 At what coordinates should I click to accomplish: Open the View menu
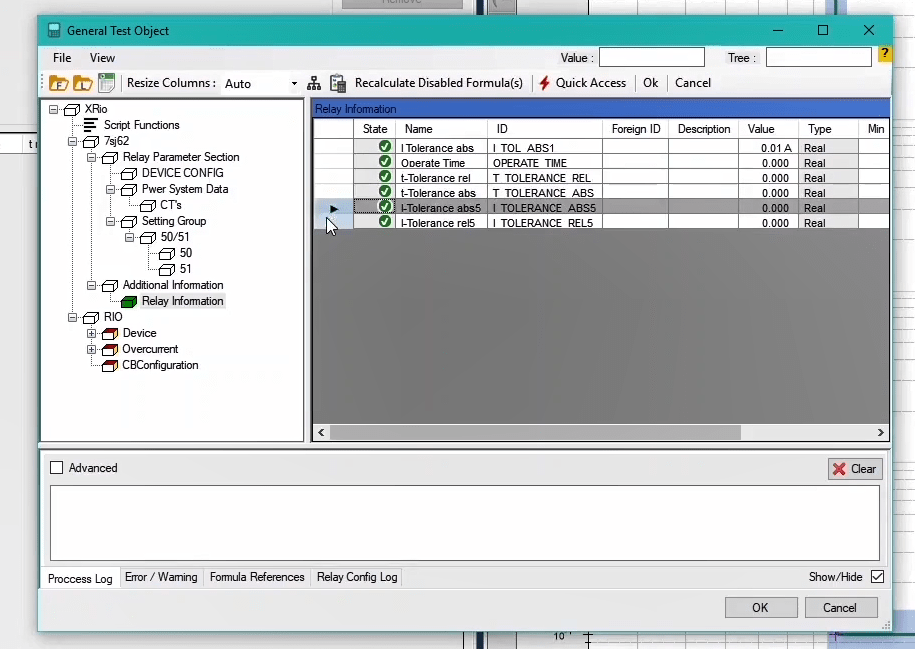(x=102, y=58)
